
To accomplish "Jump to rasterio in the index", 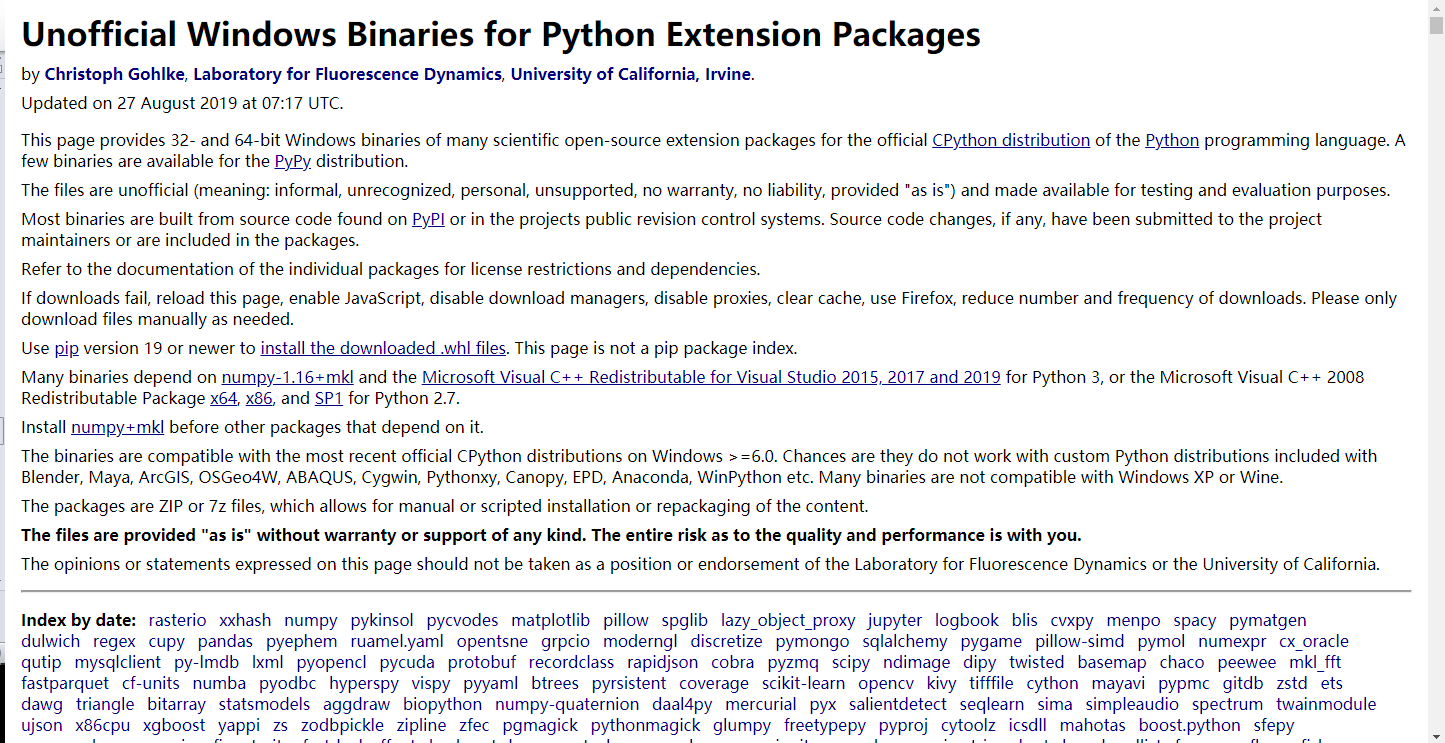I will 177,620.
